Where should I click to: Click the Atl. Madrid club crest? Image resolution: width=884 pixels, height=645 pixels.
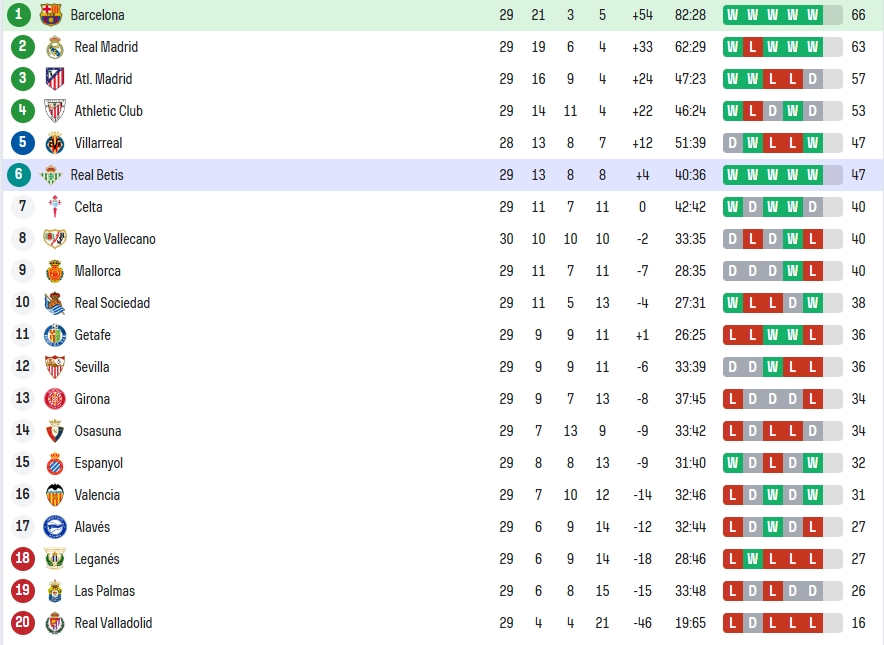point(55,79)
